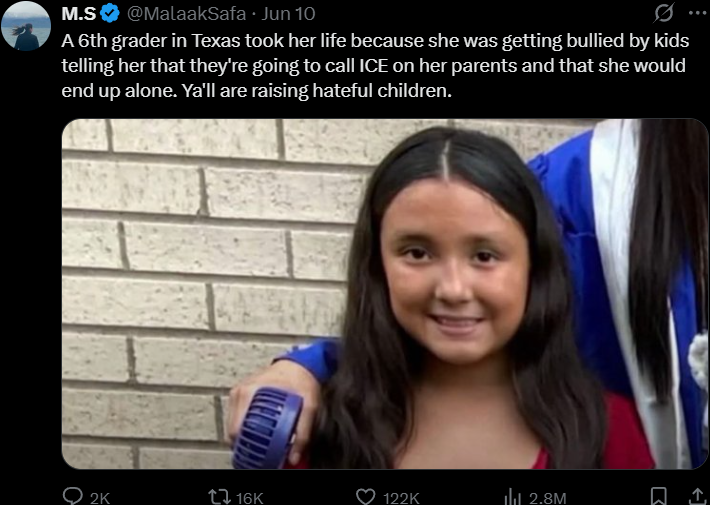Open the view analytics bar-chart icon
The height and width of the screenshot is (505, 710).
(x=513, y=497)
